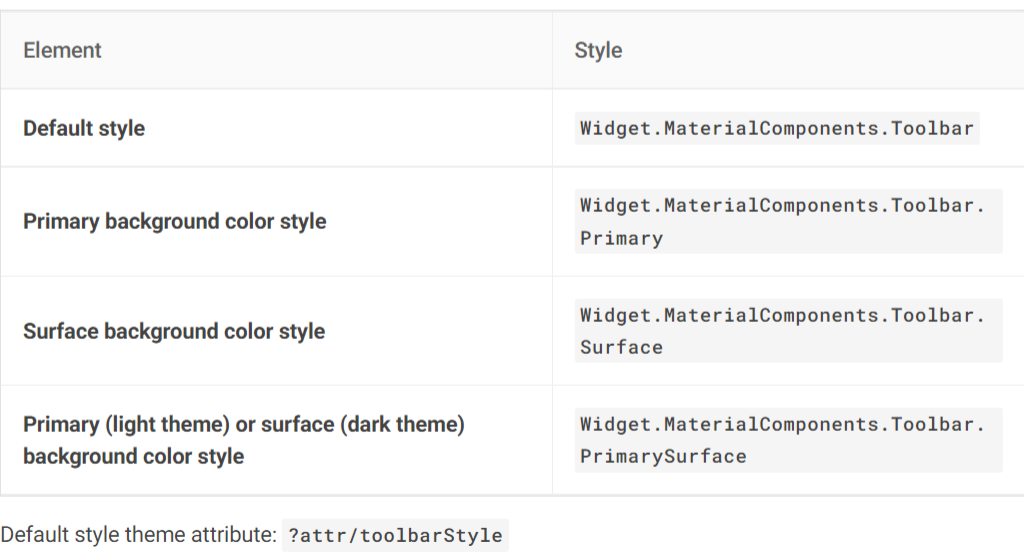
Task: Click first code line in PrimarySurface row
Action: click(782, 424)
